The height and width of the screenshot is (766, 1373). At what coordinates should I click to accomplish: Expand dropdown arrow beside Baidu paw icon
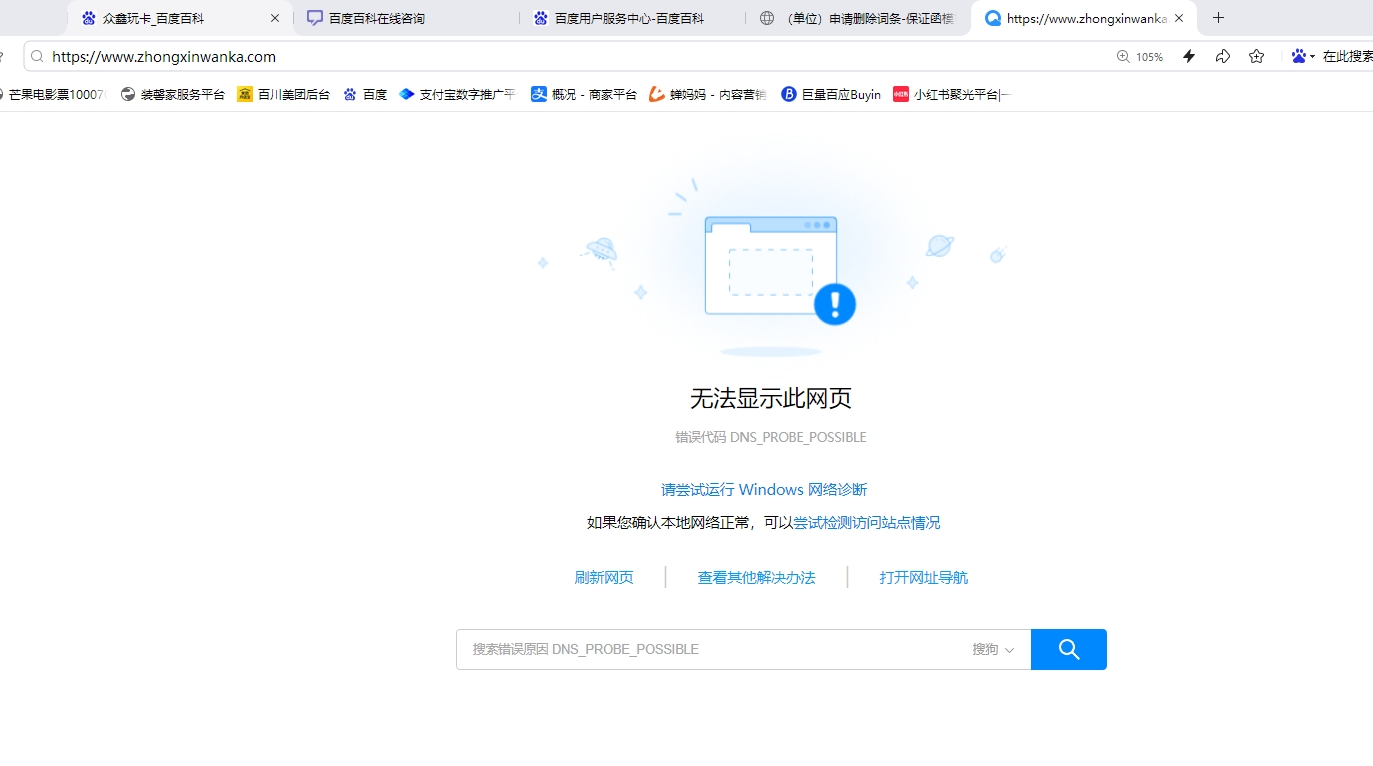point(1312,57)
